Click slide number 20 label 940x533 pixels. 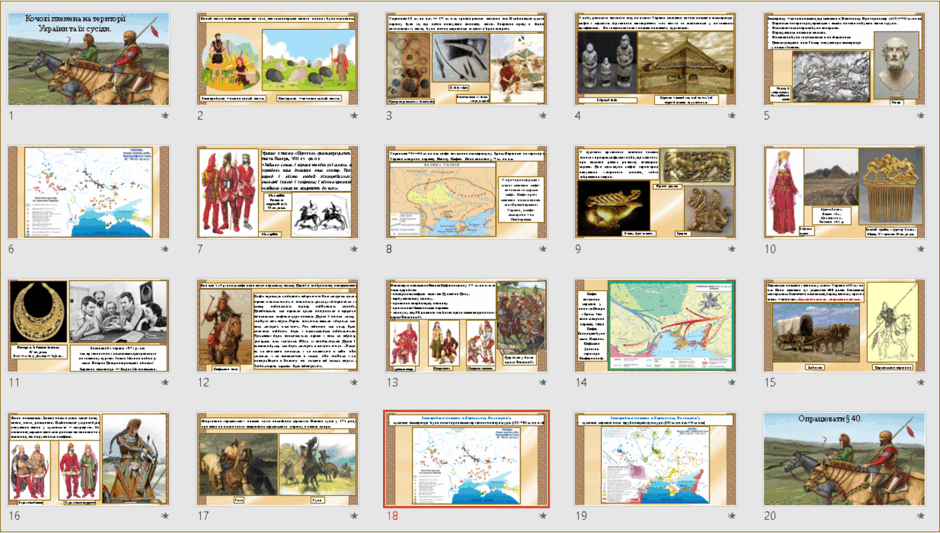tap(770, 516)
